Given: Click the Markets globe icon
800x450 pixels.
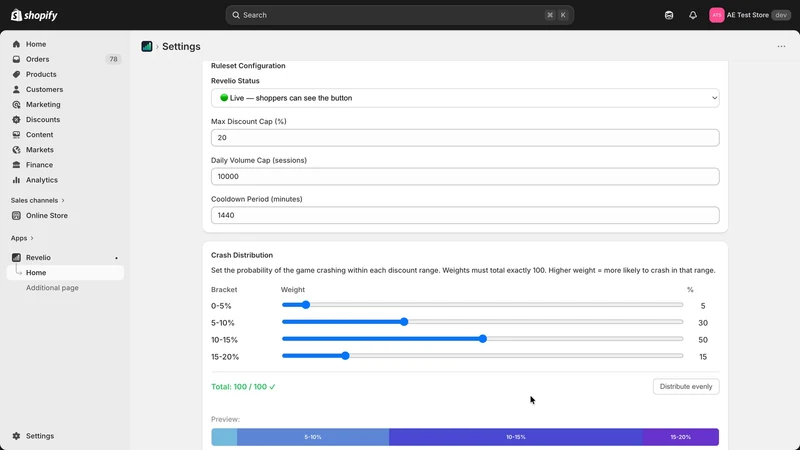Looking at the screenshot, I should click(16, 150).
